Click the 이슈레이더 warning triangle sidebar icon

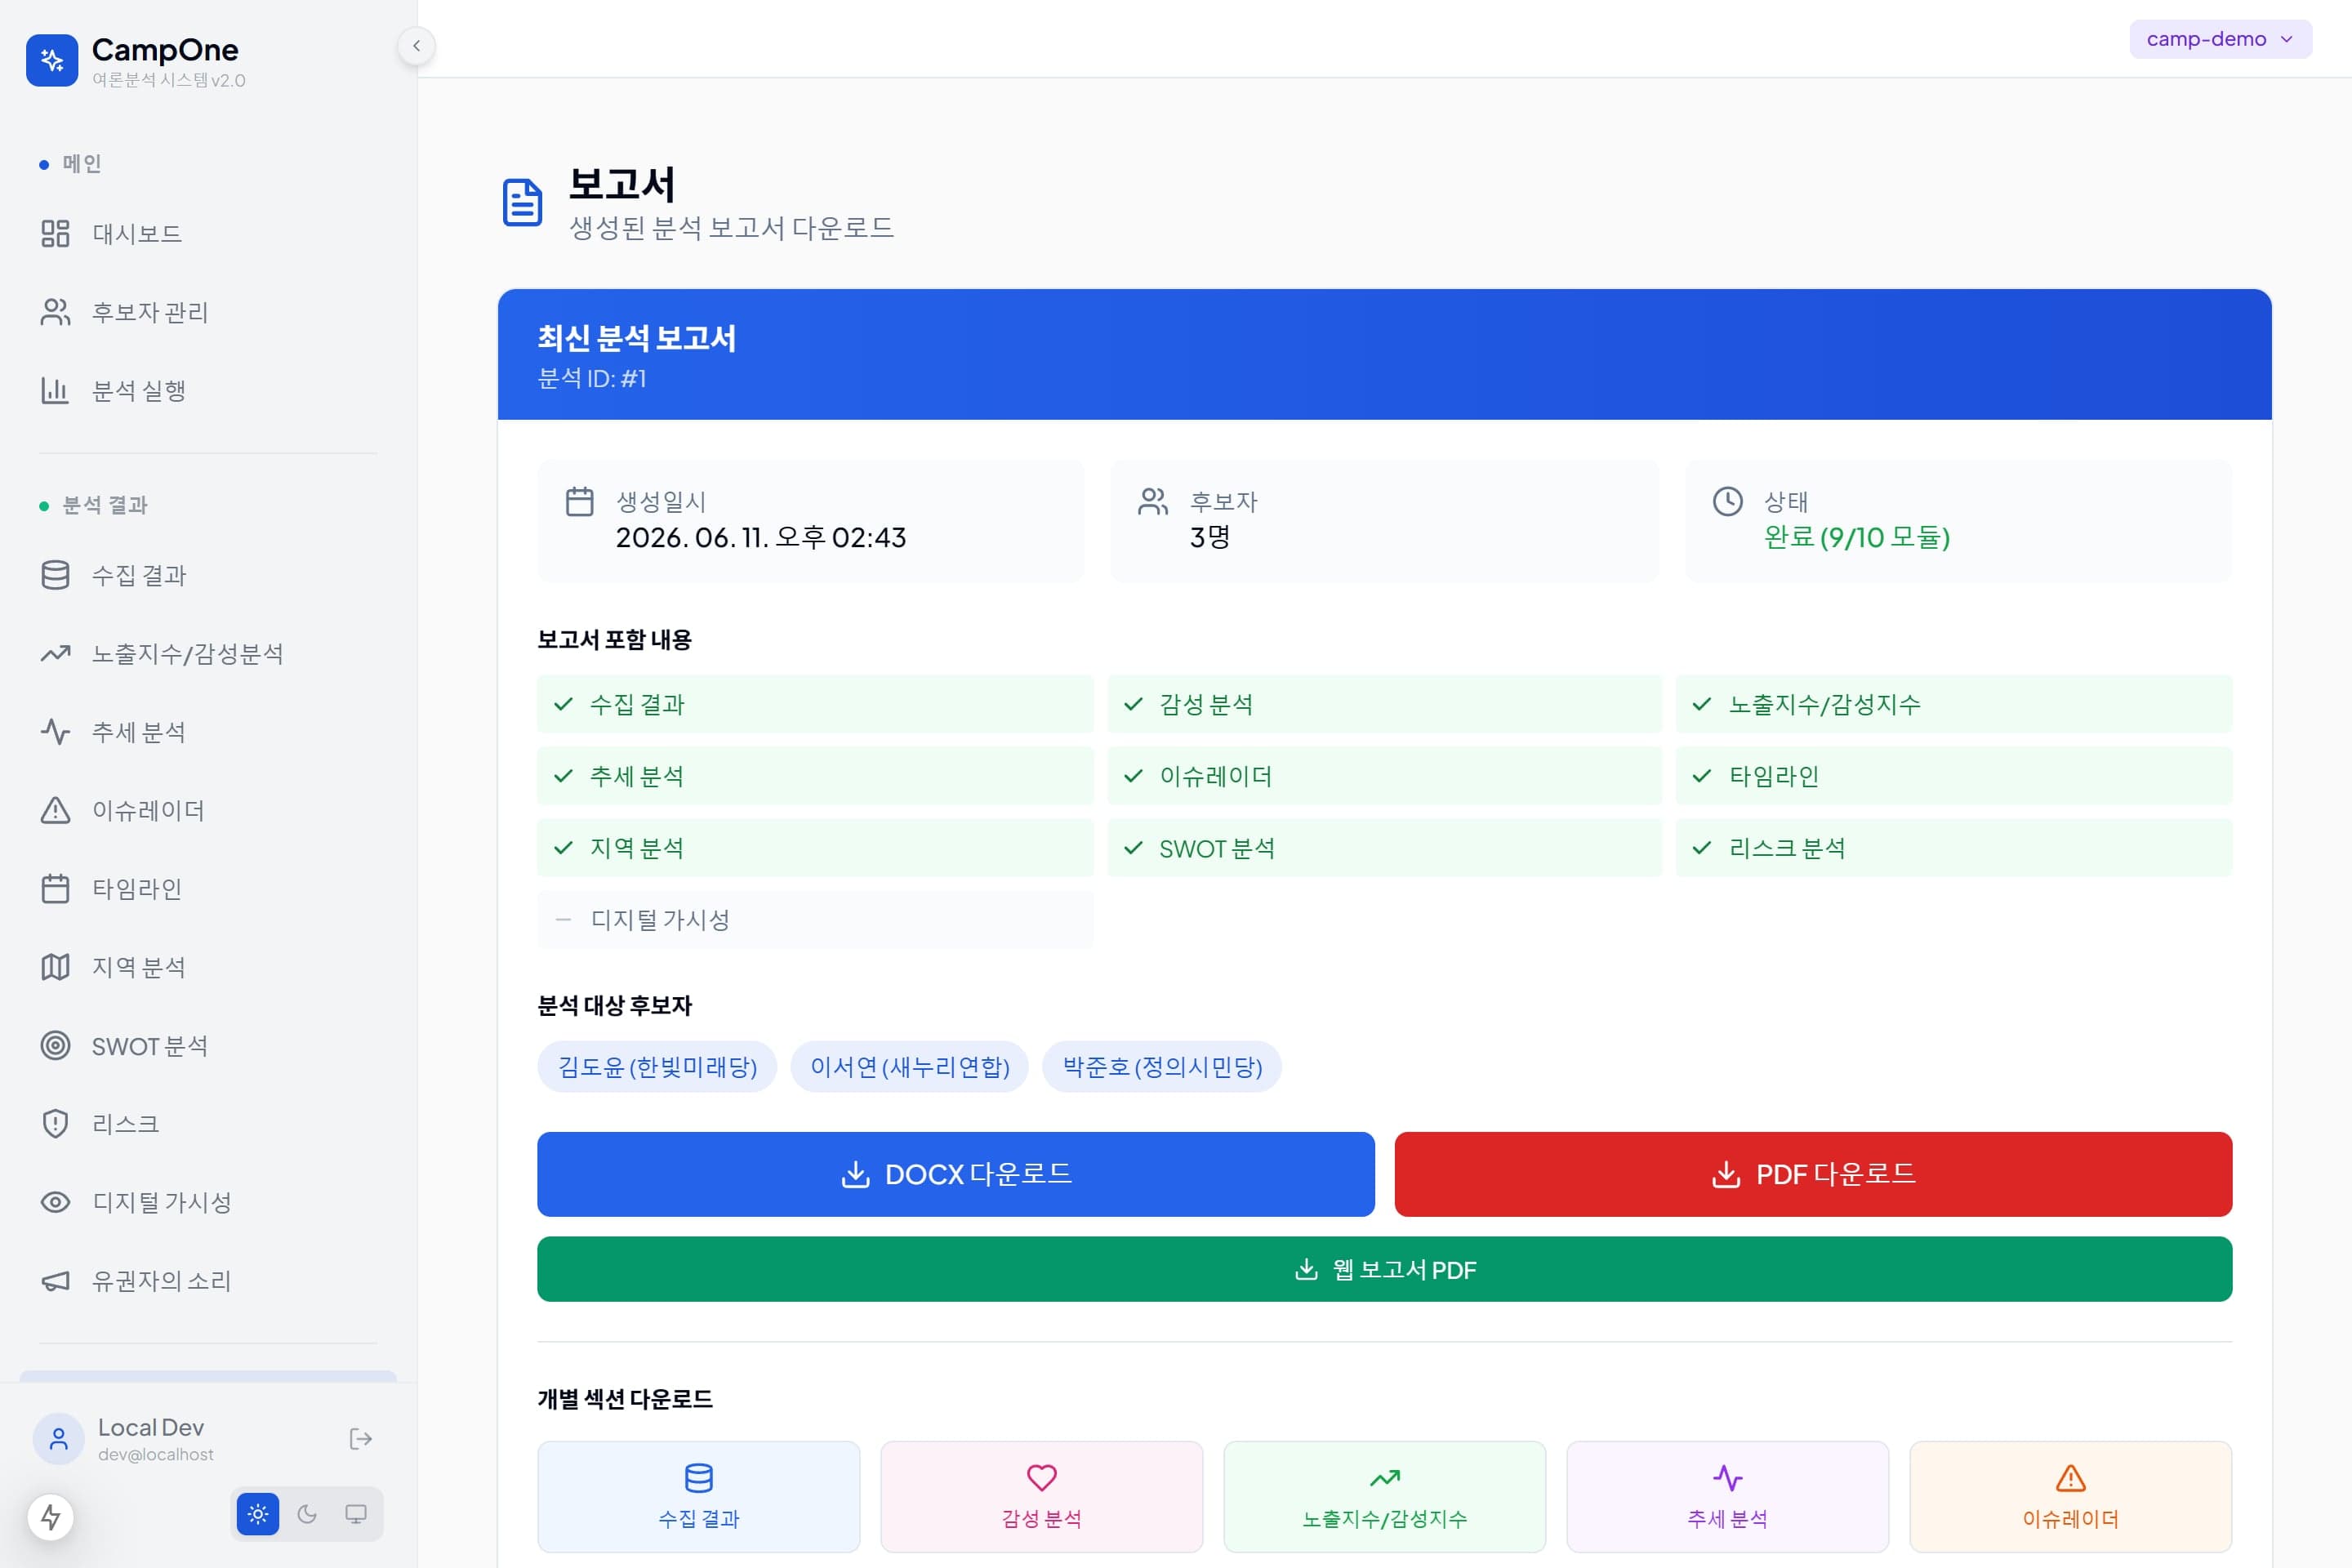(x=55, y=810)
